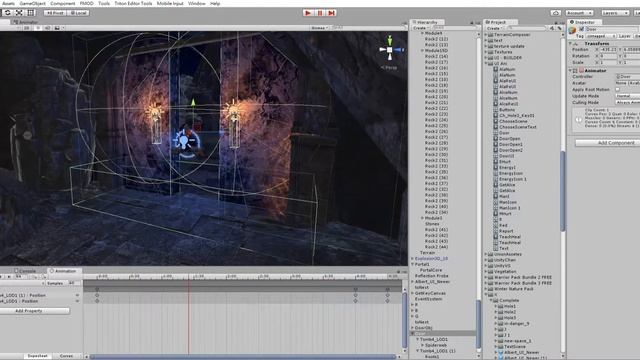This screenshot has width=640, height=360.
Task: Open the Component menu
Action: [63, 3]
